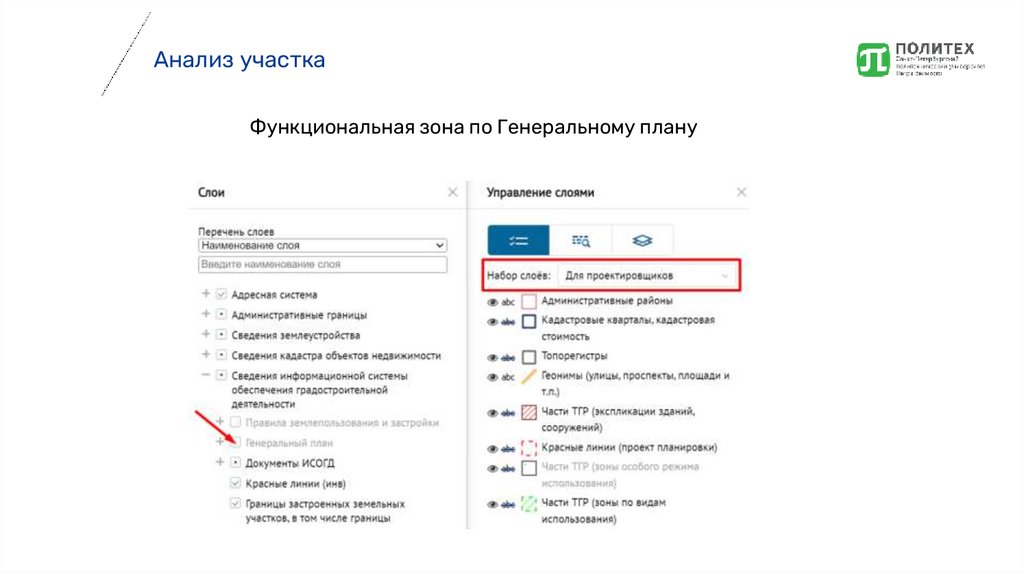Toggle abc labels for Красные линии проект планировки
The height and width of the screenshot is (574, 1024).
(x=508, y=449)
